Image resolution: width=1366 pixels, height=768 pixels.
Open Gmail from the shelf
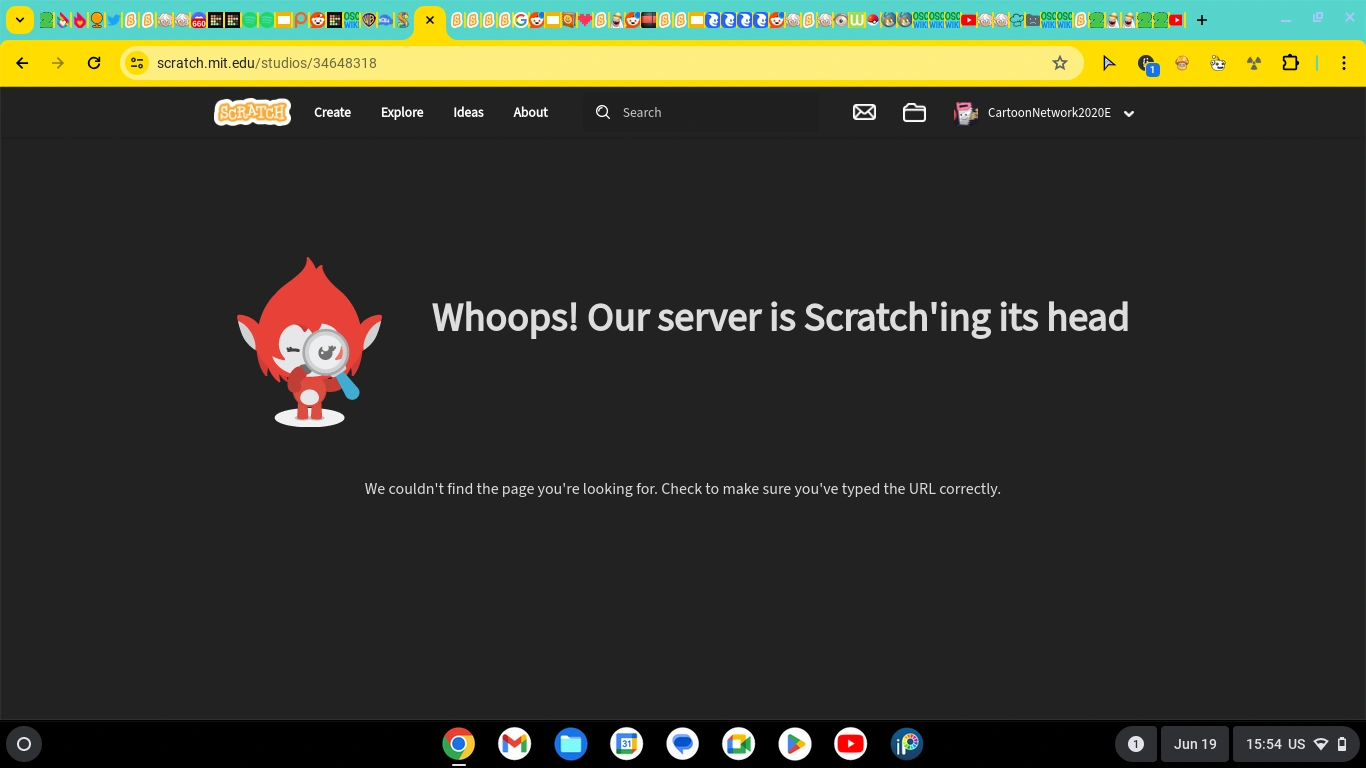[x=514, y=743]
